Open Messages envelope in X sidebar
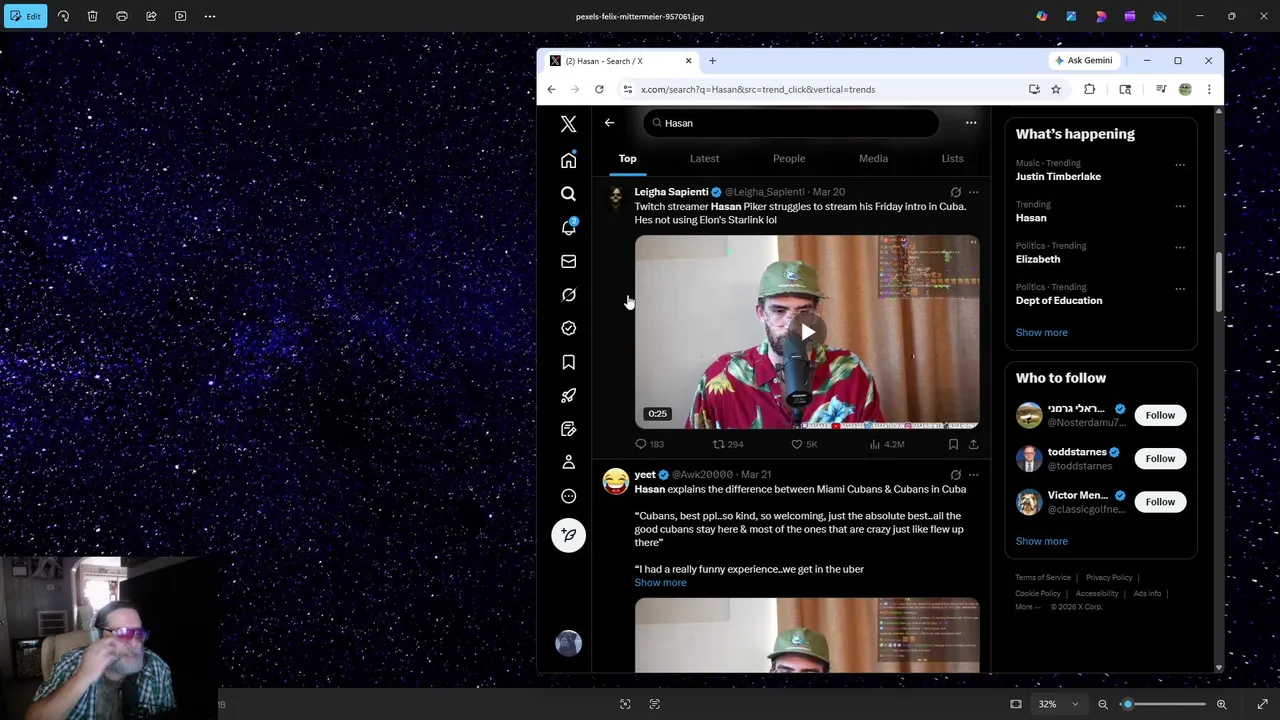The width and height of the screenshot is (1280, 720). tap(568, 261)
